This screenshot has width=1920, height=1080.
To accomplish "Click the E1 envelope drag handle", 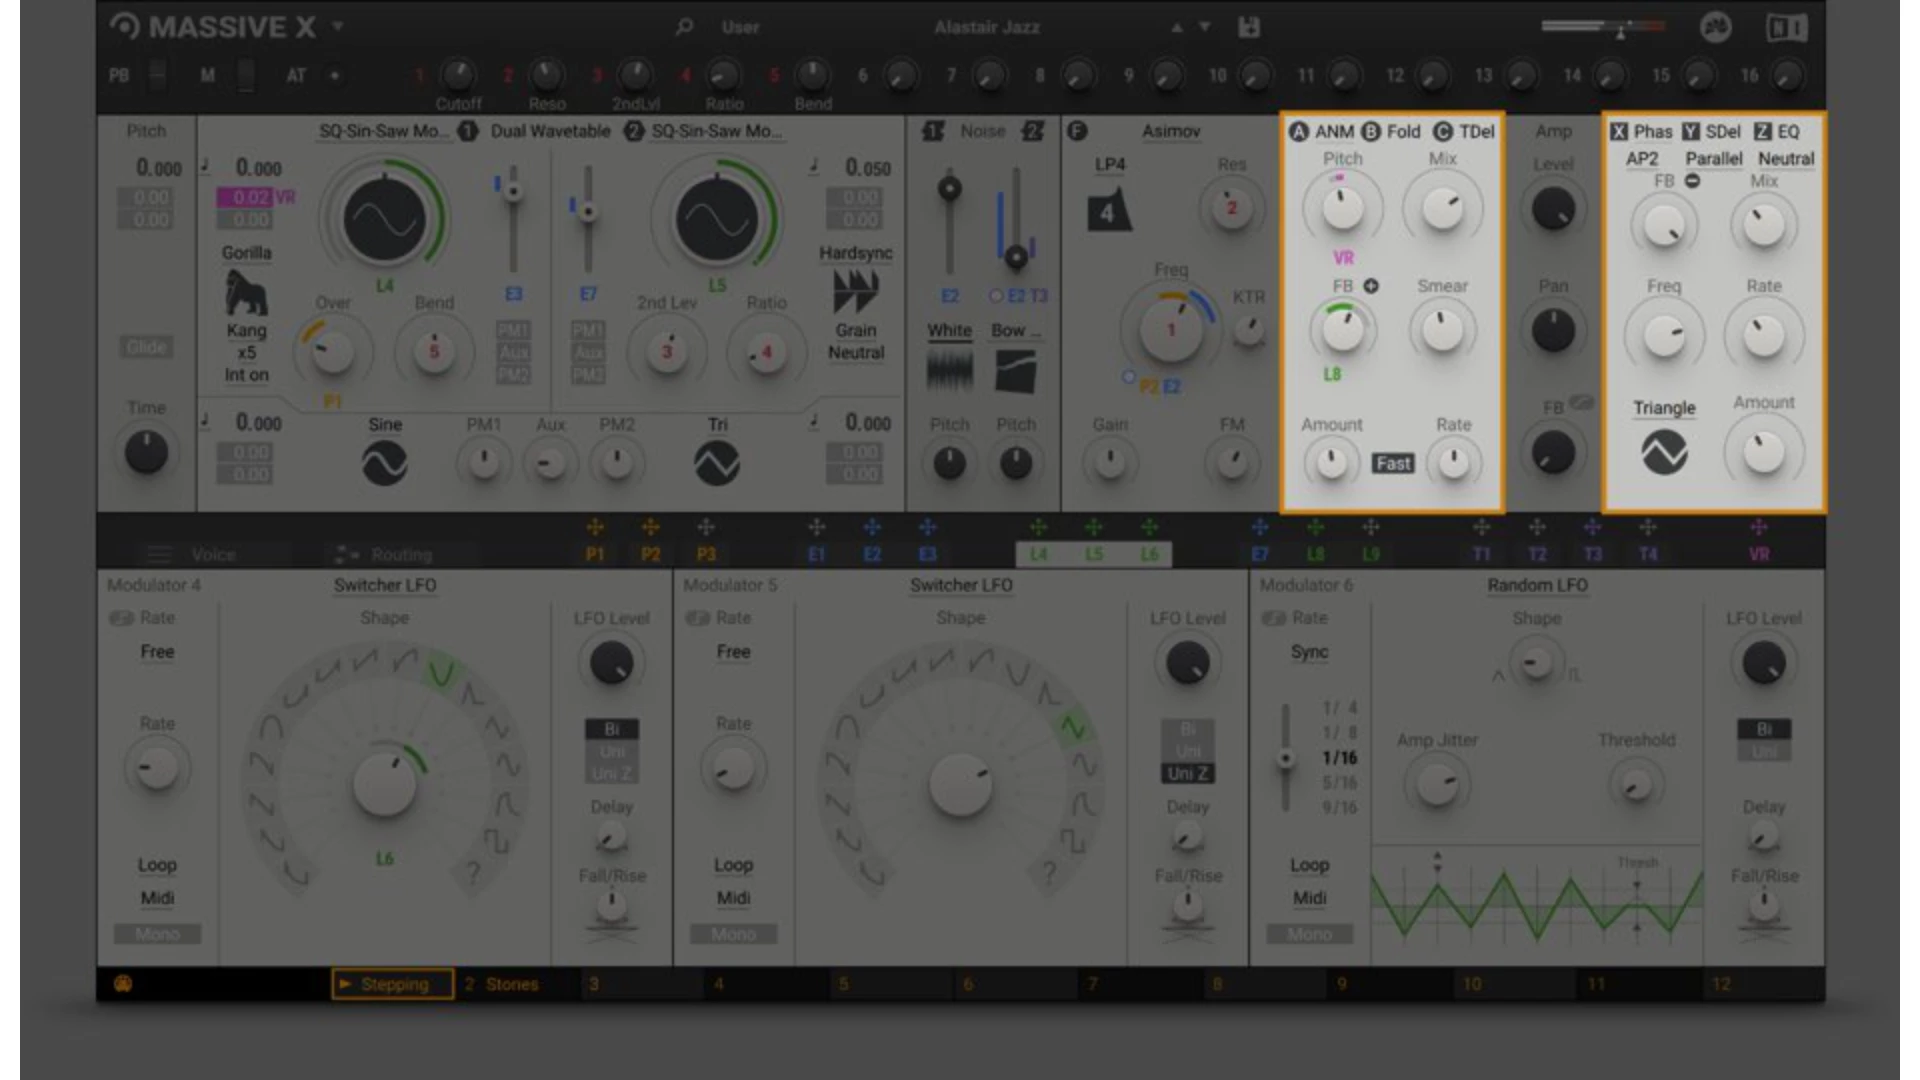I will tap(817, 527).
